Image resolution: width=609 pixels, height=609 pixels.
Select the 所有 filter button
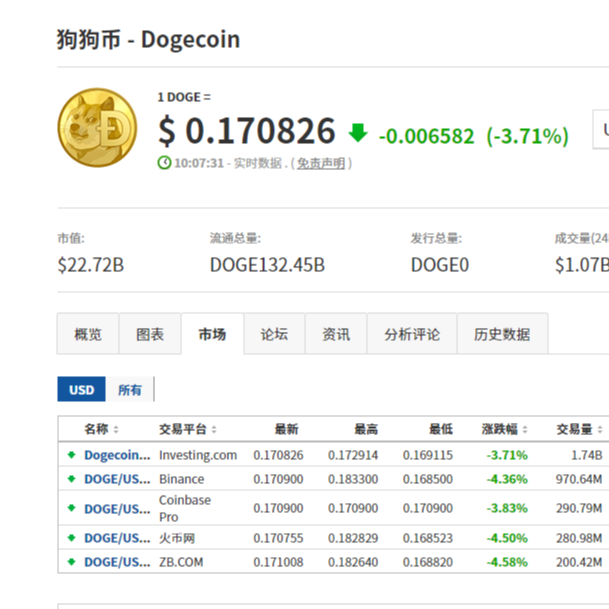130,389
